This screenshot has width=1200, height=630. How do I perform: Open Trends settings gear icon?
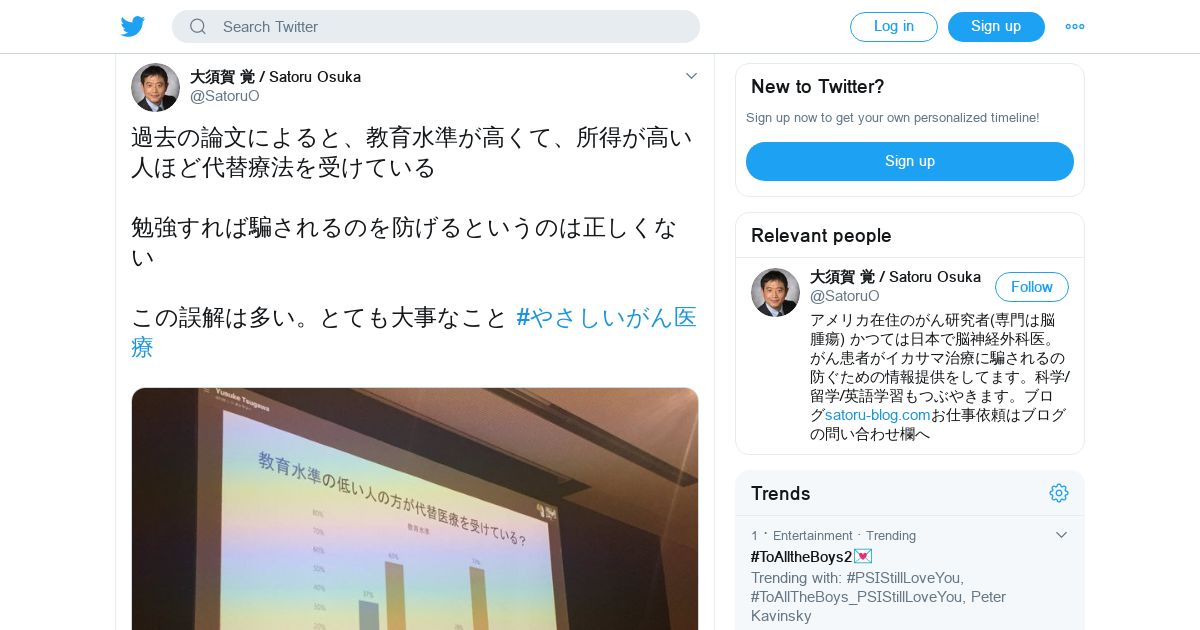[1059, 493]
